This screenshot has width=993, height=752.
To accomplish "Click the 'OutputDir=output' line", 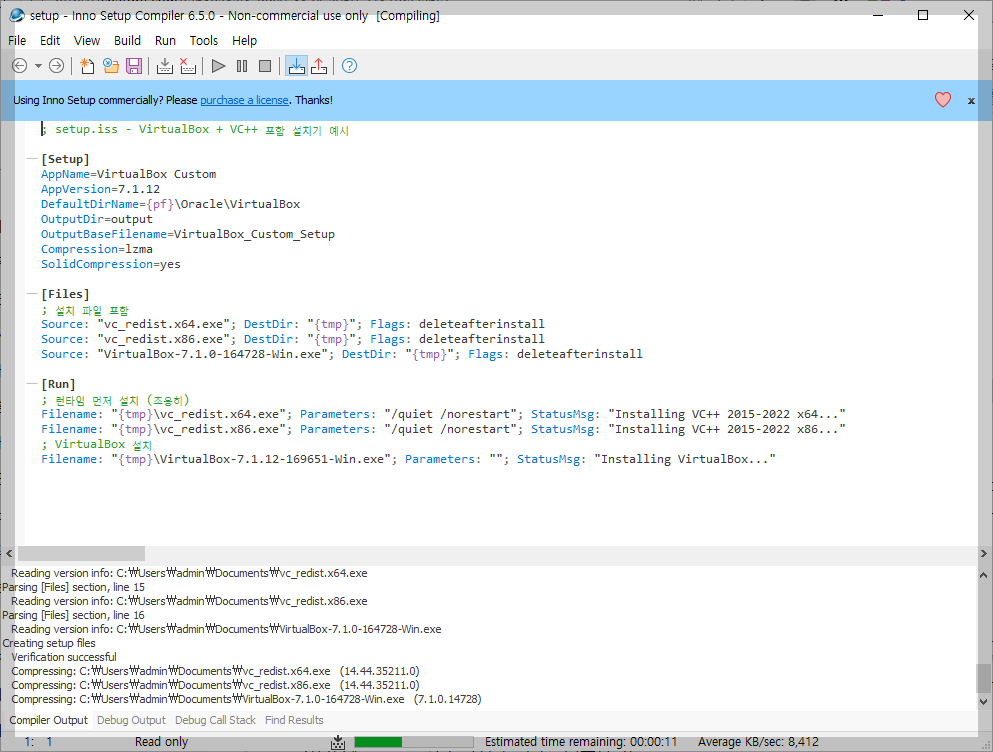I will pos(97,219).
